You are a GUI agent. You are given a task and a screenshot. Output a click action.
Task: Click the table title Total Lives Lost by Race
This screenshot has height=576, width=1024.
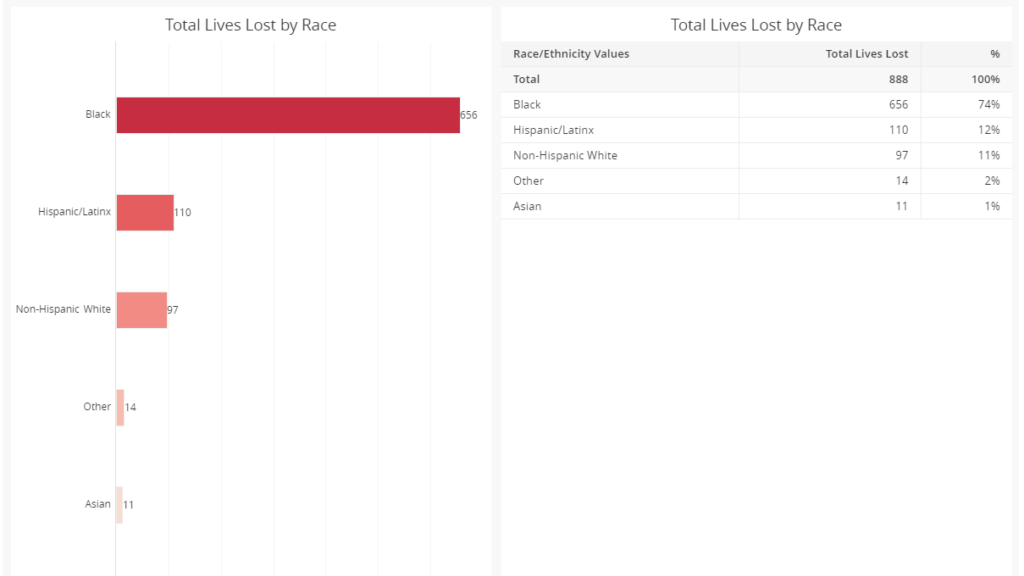(x=756, y=25)
